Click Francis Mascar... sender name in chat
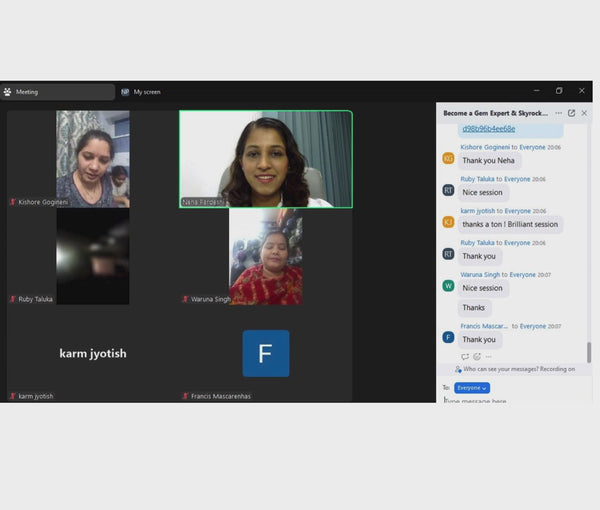 [x=484, y=326]
